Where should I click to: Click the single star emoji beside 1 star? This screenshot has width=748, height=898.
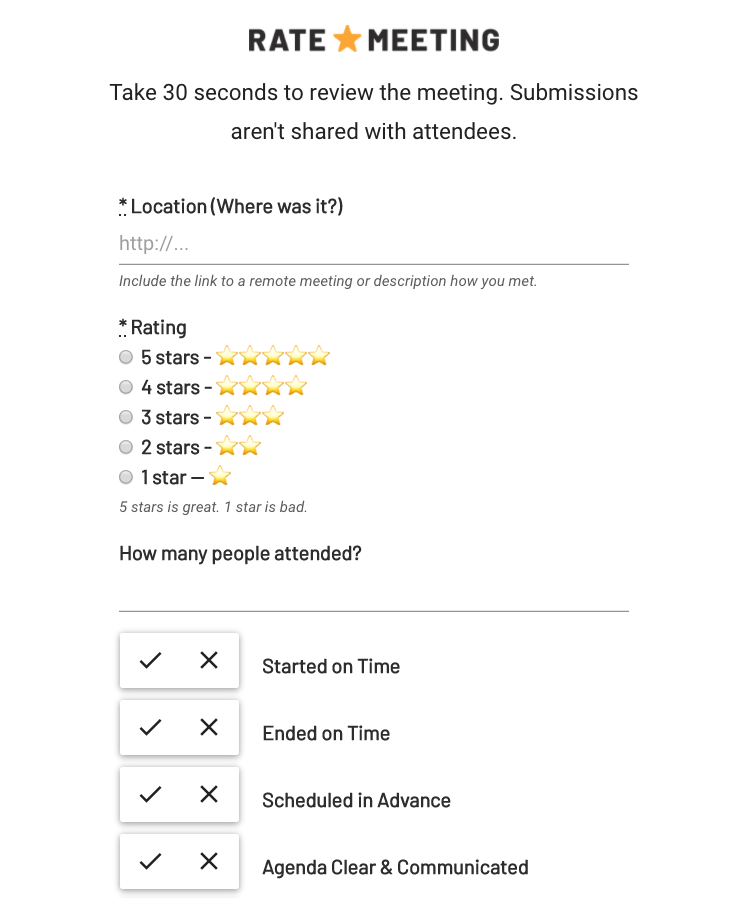tap(220, 477)
